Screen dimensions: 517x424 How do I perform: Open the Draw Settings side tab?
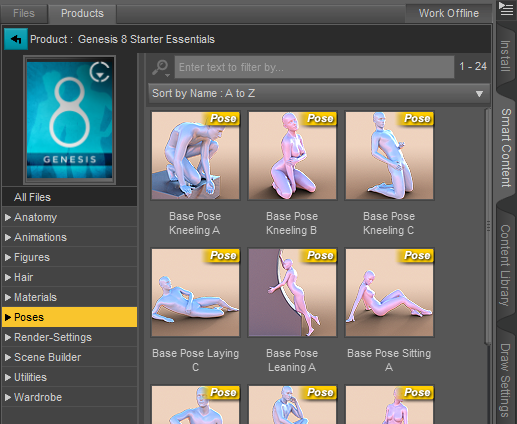(x=505, y=380)
